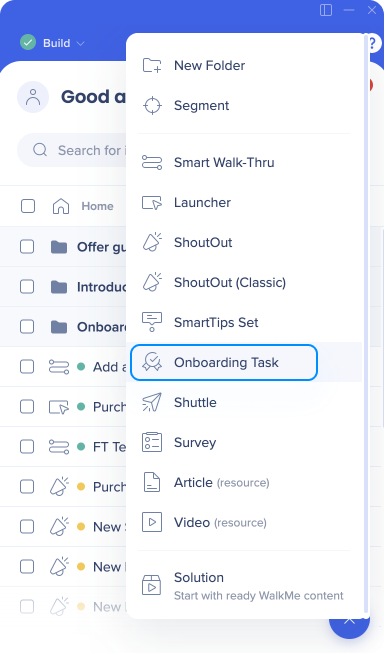Go to Home breadcrumb
This screenshot has height=655, width=385.
tap(97, 206)
